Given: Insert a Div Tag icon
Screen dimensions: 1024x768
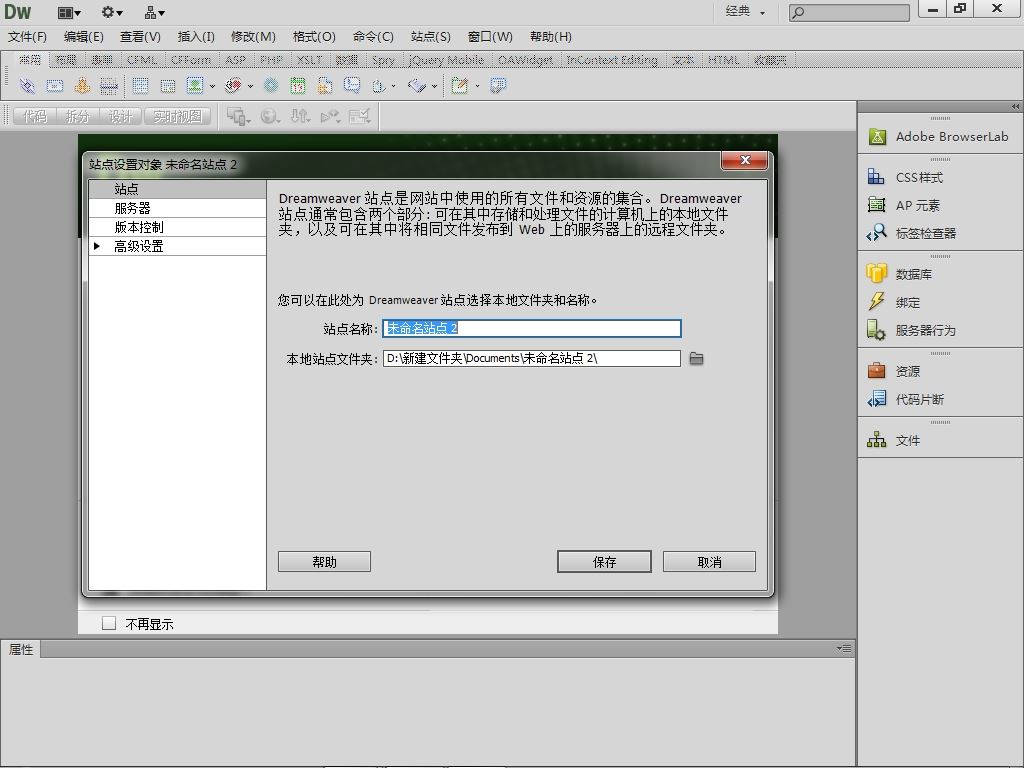Looking at the screenshot, I should point(168,85).
